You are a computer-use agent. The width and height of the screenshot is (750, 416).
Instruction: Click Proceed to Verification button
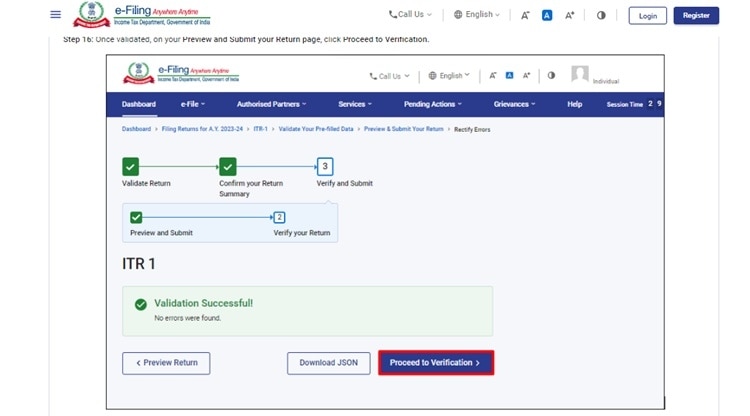coord(435,363)
